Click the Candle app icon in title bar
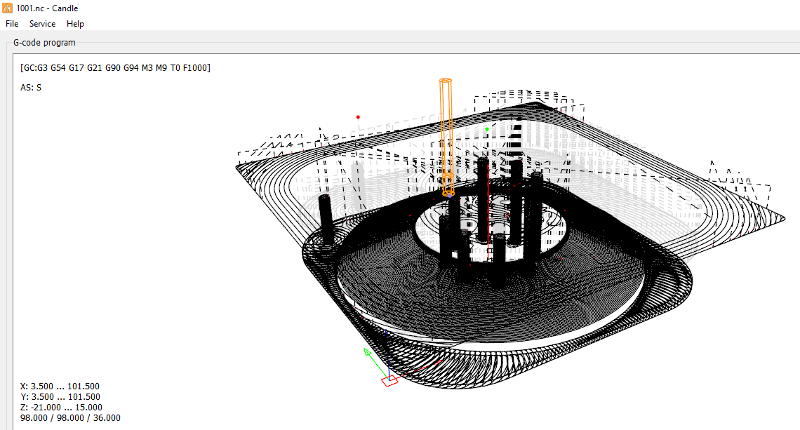This screenshot has height=430, width=800. click(7, 8)
